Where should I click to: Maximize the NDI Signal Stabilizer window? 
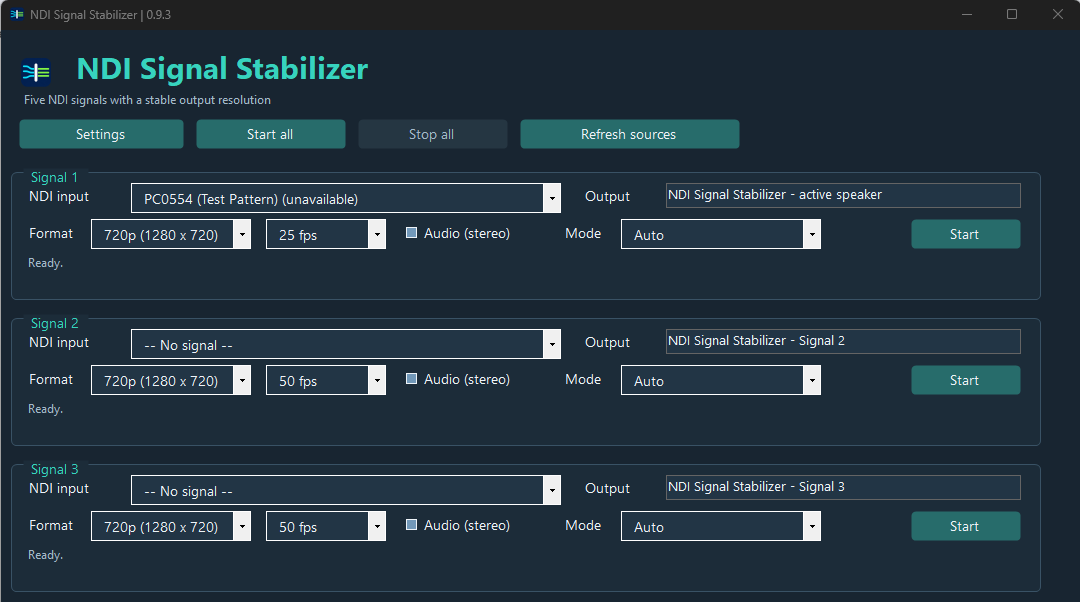[1012, 14]
